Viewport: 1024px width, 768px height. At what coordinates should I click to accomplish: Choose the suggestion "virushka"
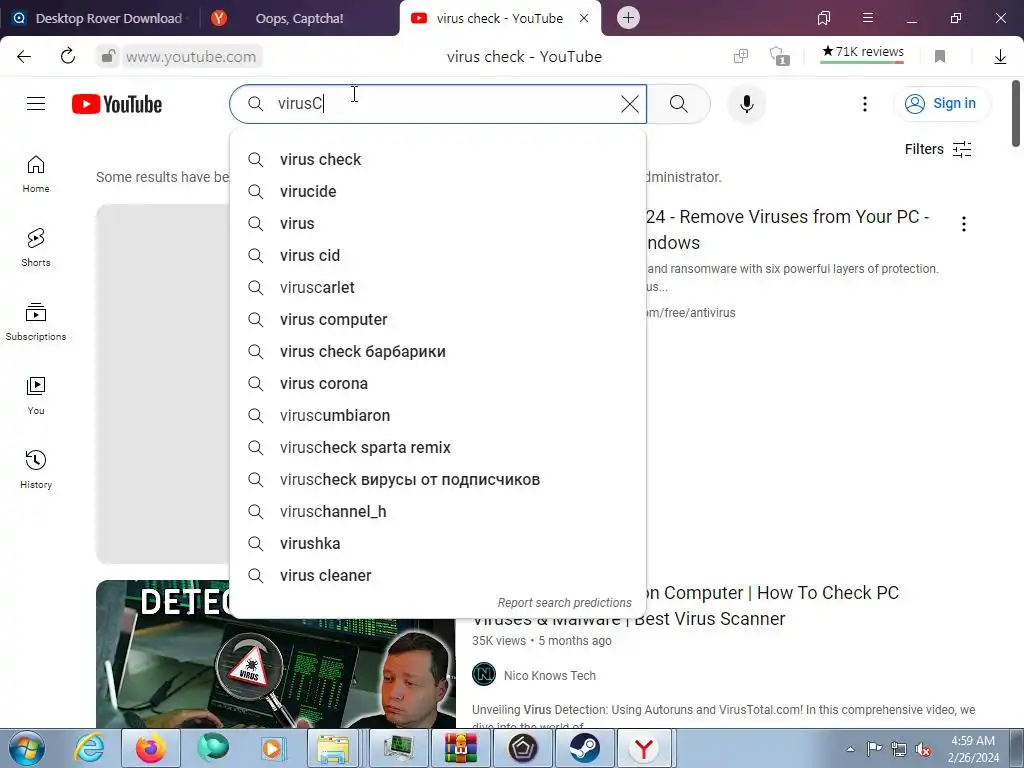(438, 543)
